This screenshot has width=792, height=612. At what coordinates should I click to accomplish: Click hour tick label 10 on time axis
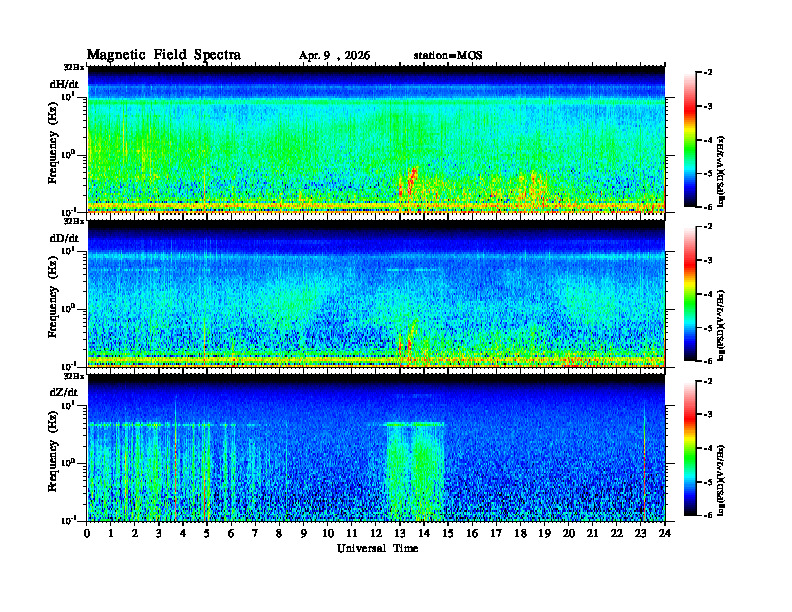tap(328, 534)
